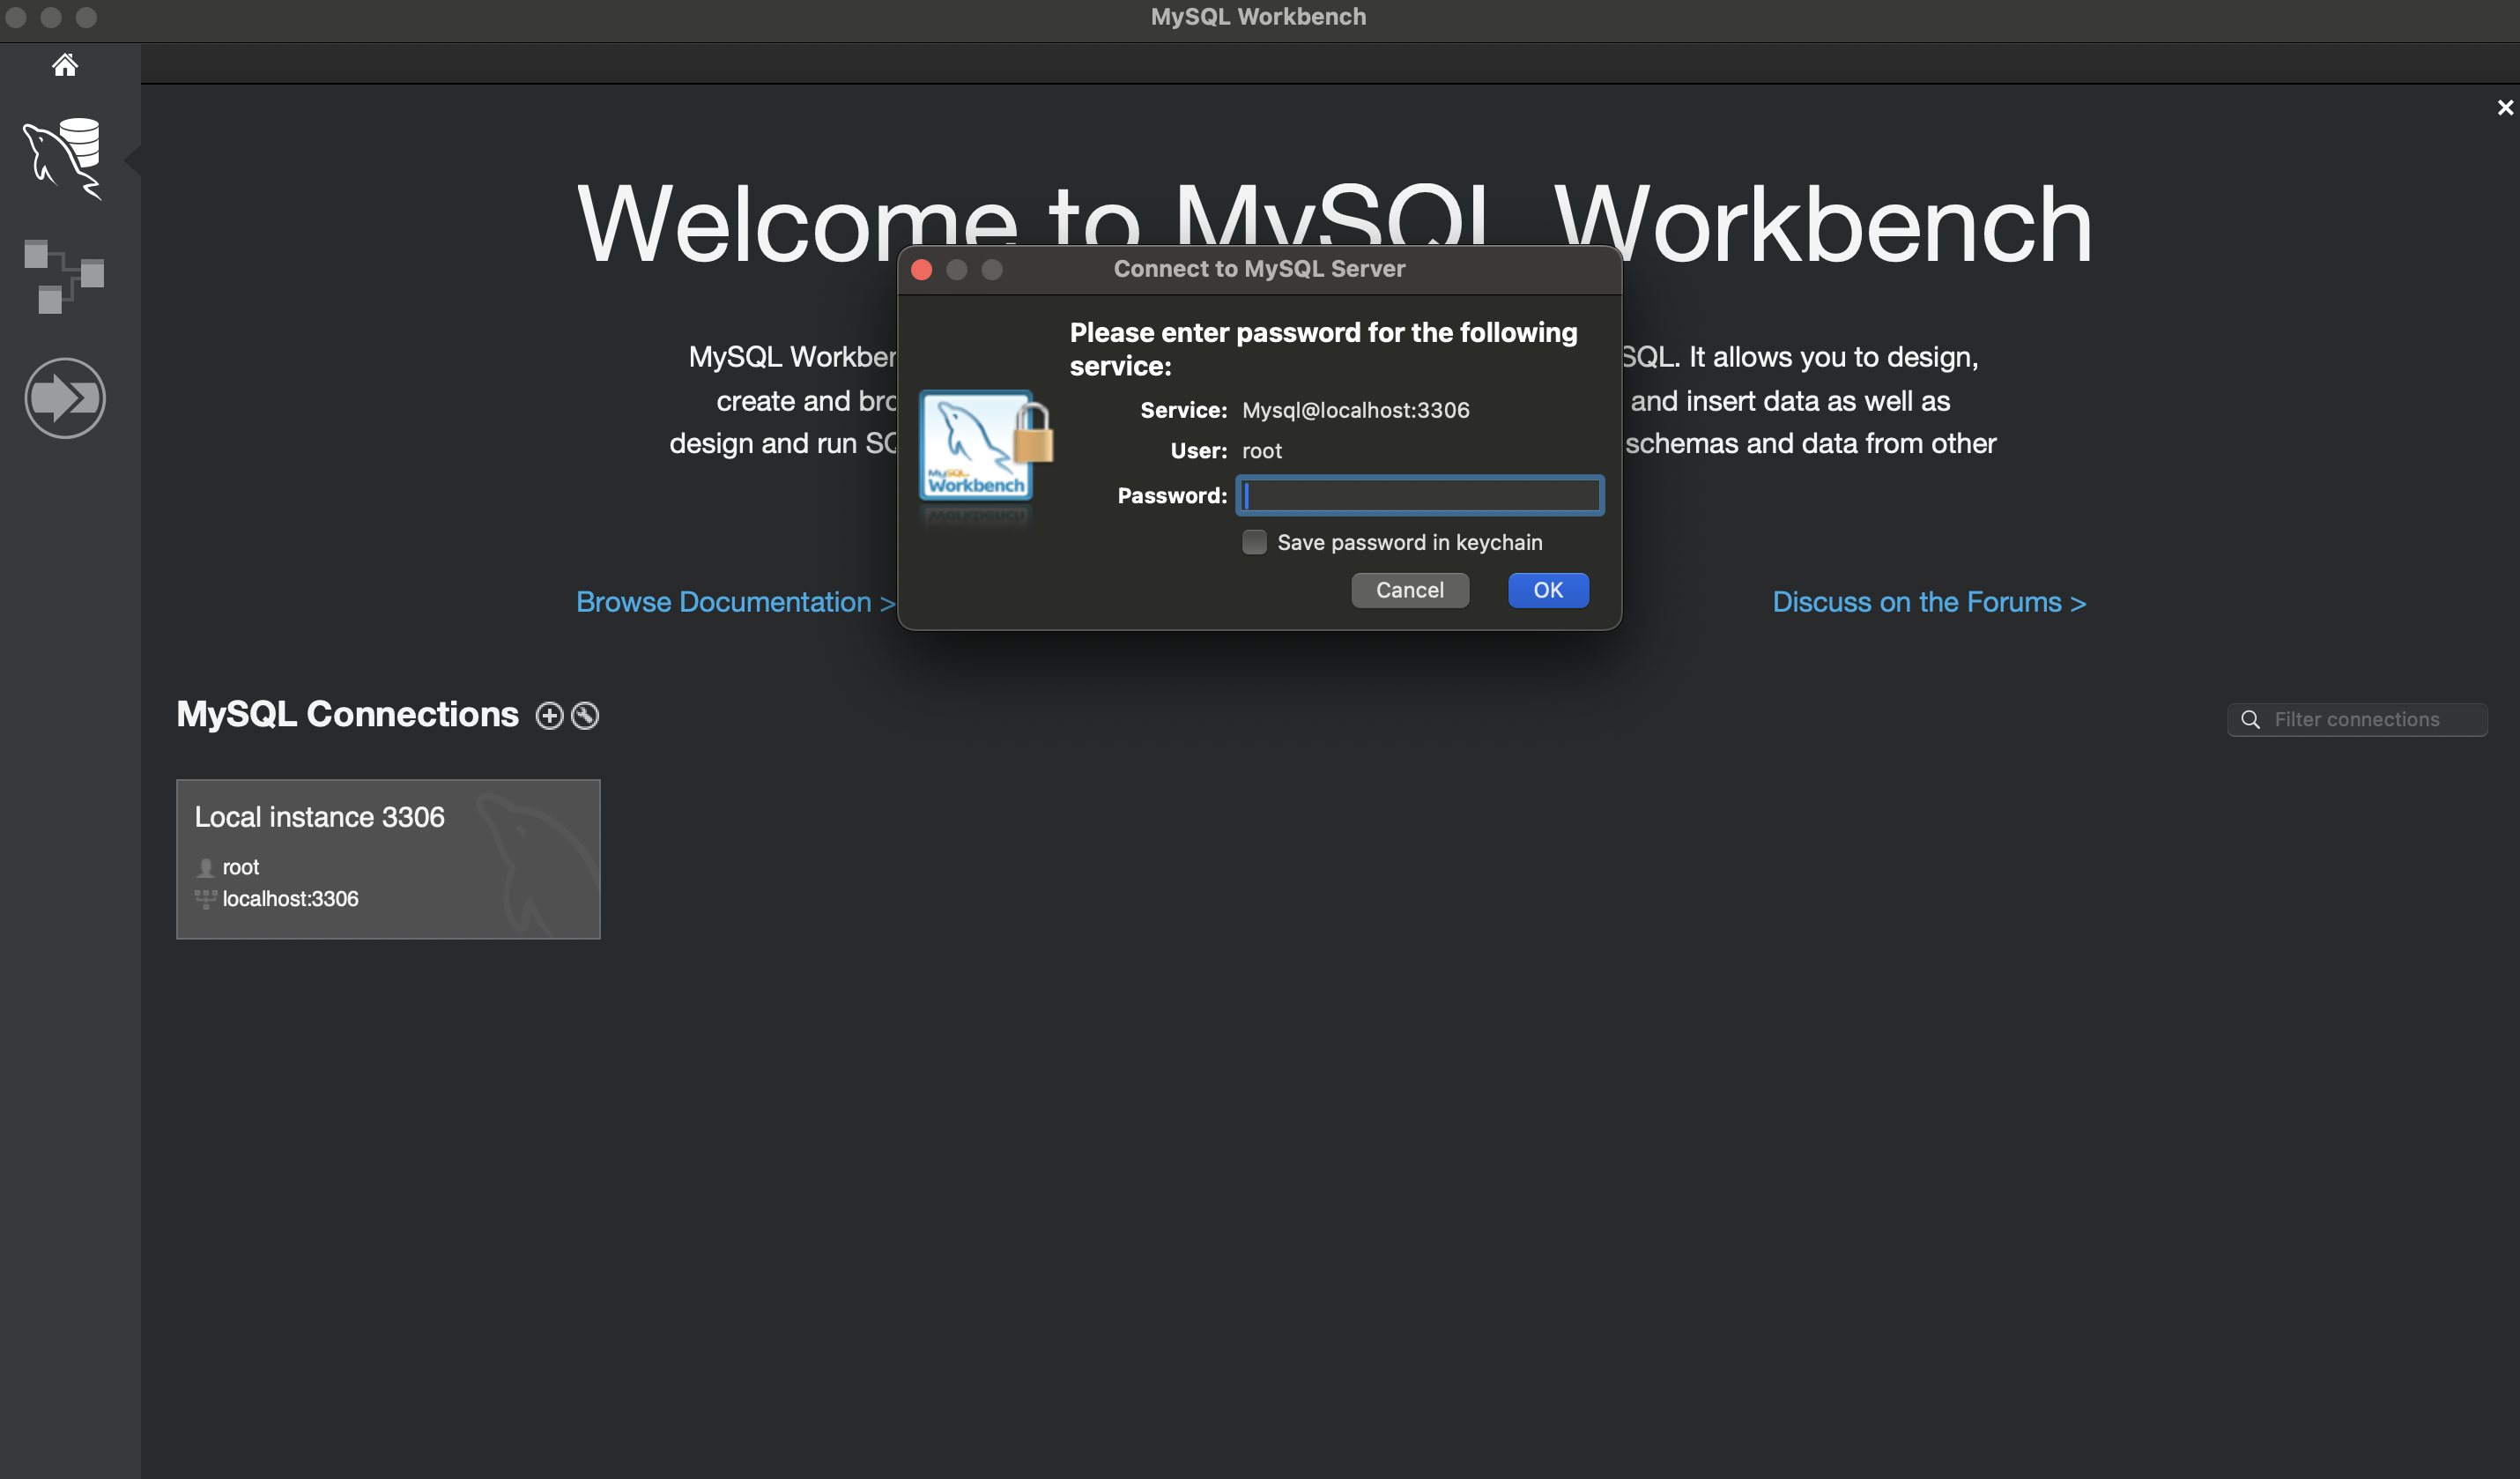This screenshot has width=2520, height=1479.
Task: Follow the Discuss on the Forums link
Action: point(1929,602)
